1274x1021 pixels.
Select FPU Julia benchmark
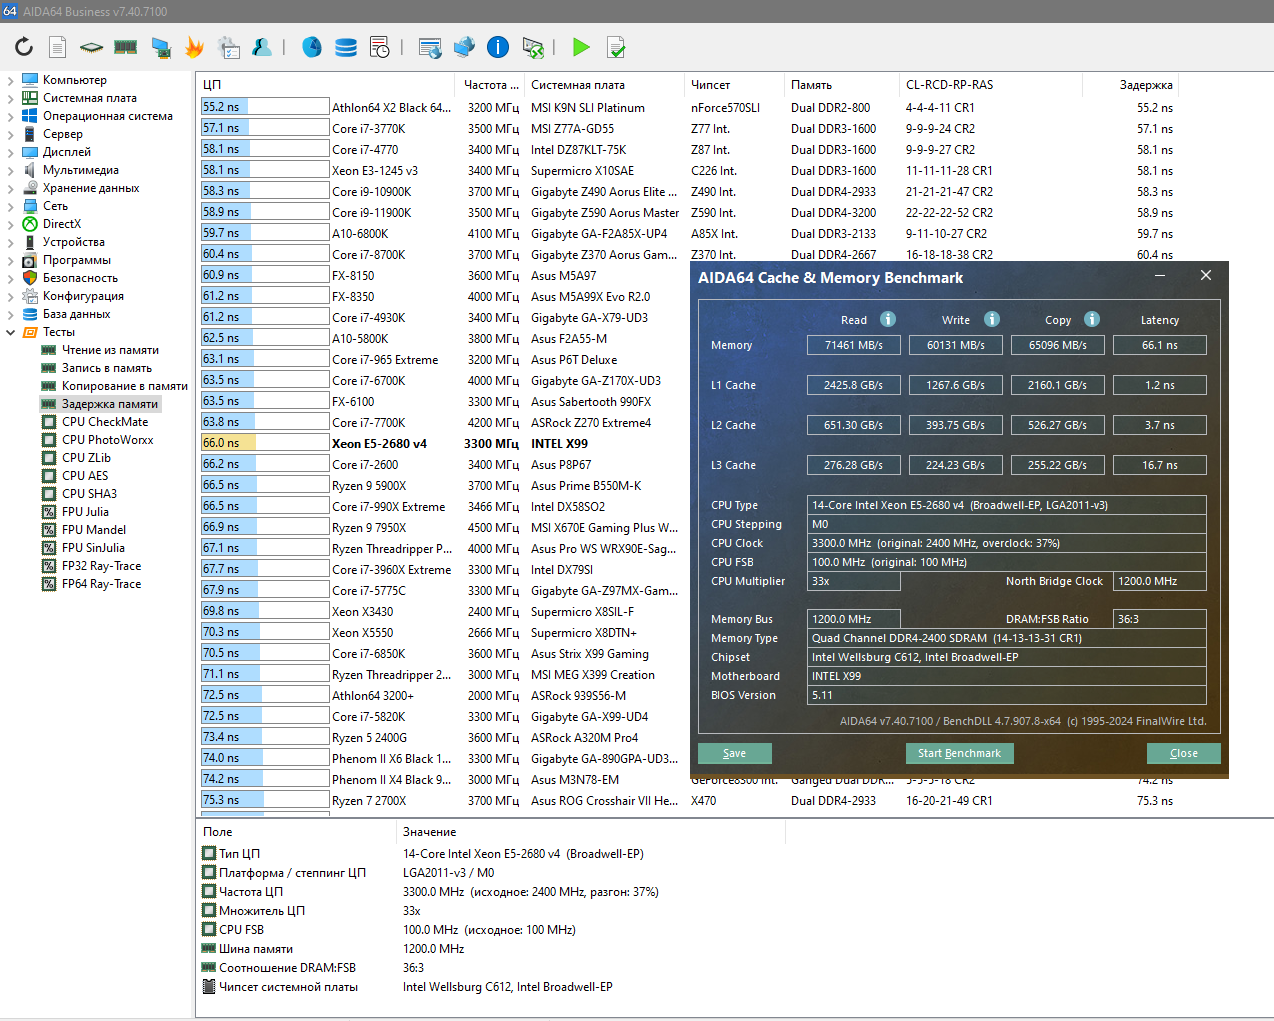pyautogui.click(x=85, y=512)
